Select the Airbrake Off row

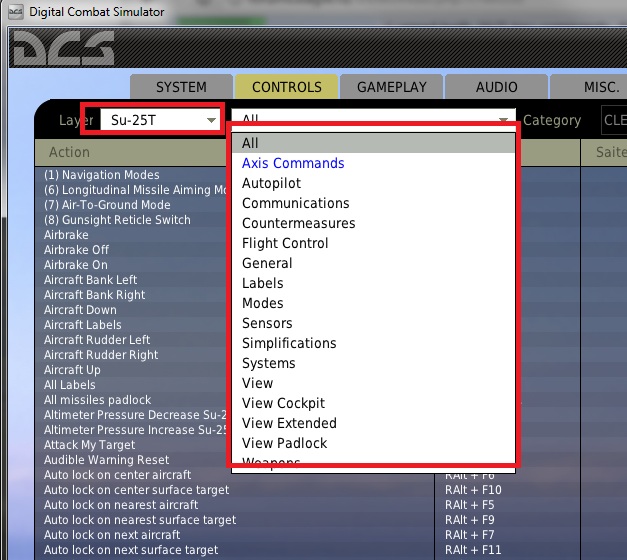click(76, 250)
